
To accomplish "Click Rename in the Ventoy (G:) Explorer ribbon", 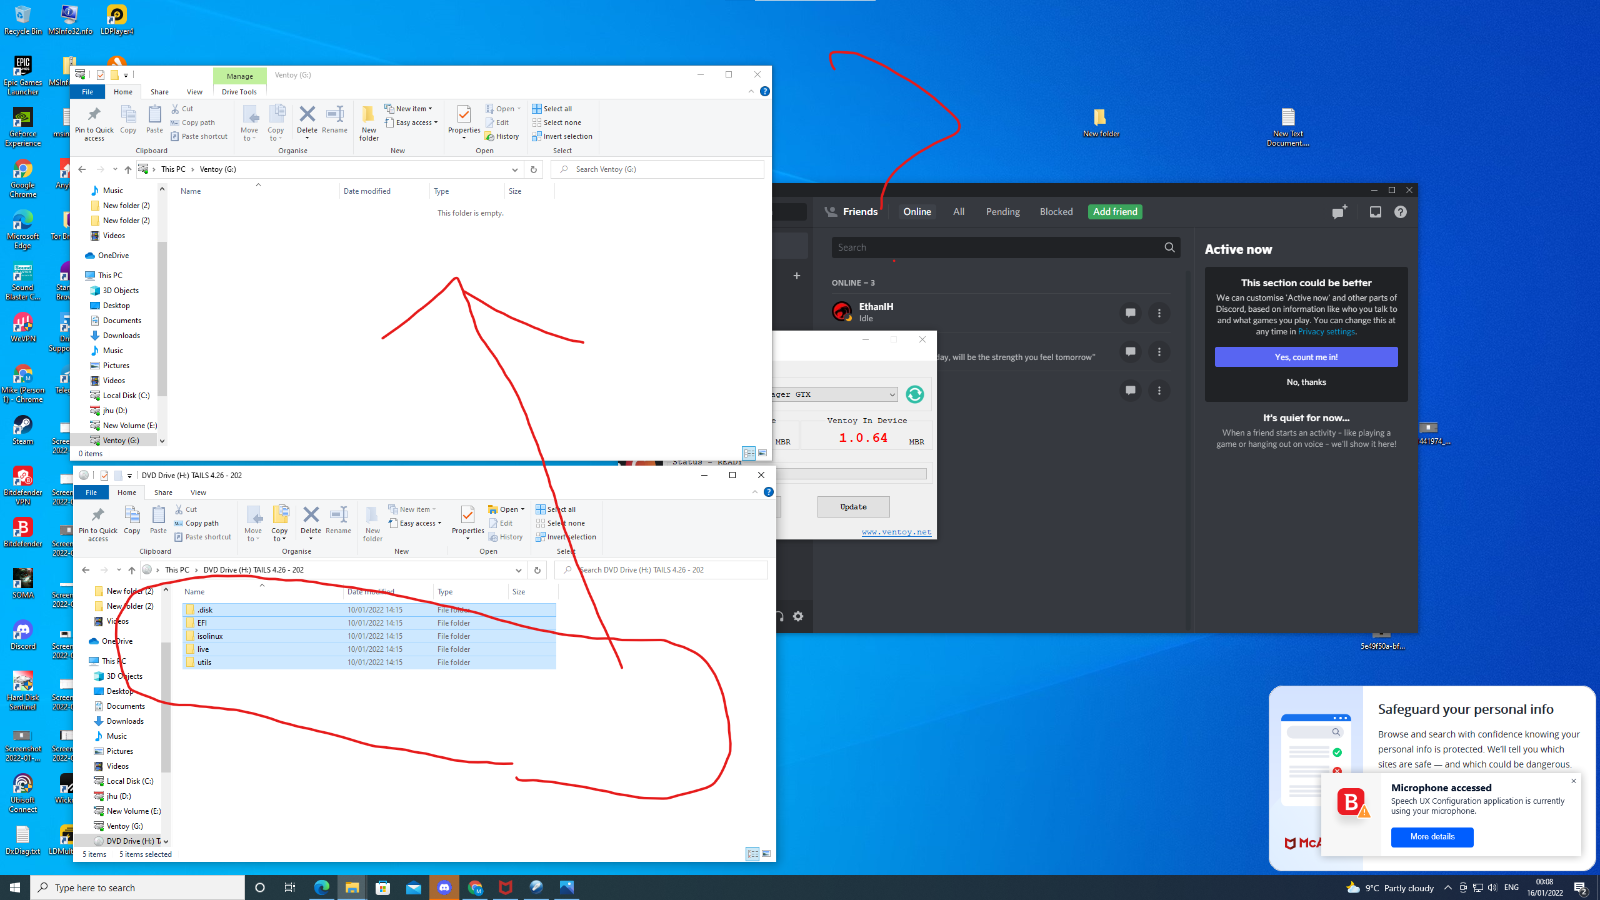I will [335, 119].
